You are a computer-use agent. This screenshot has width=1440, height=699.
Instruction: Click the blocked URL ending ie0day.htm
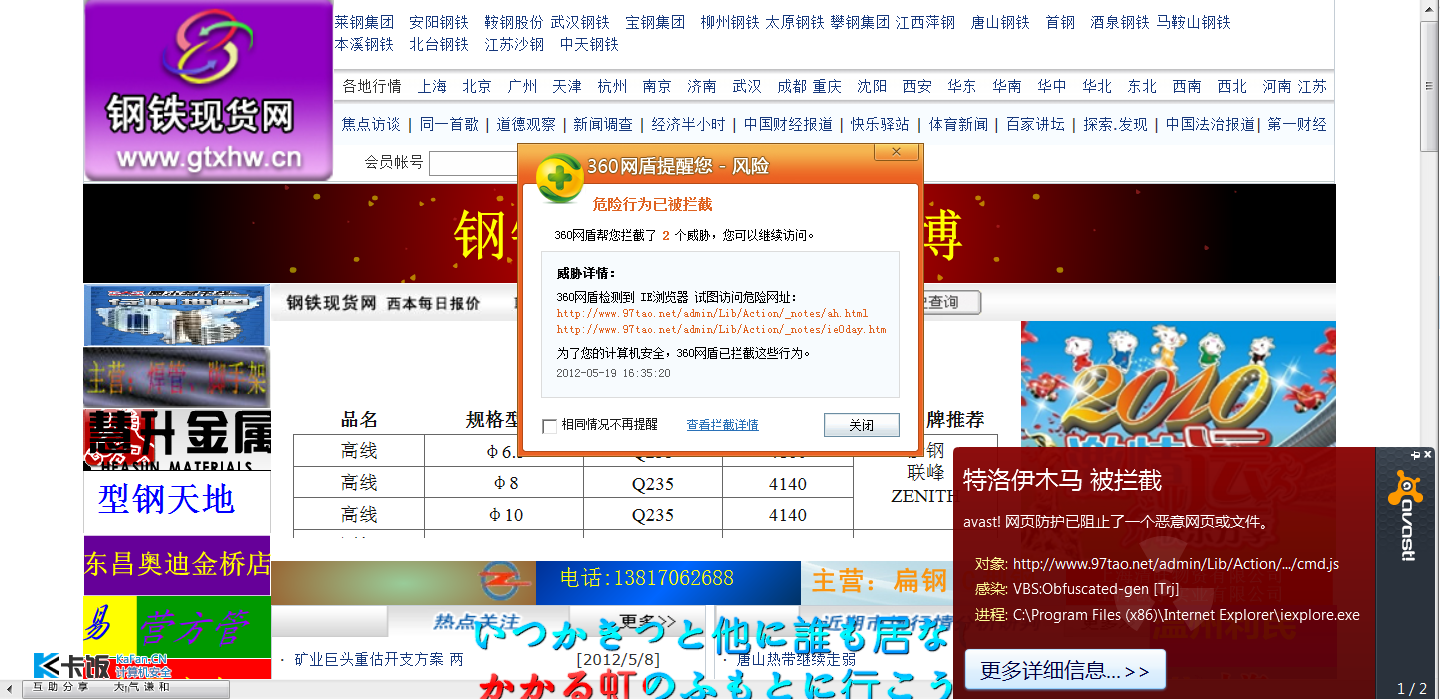[721, 329]
